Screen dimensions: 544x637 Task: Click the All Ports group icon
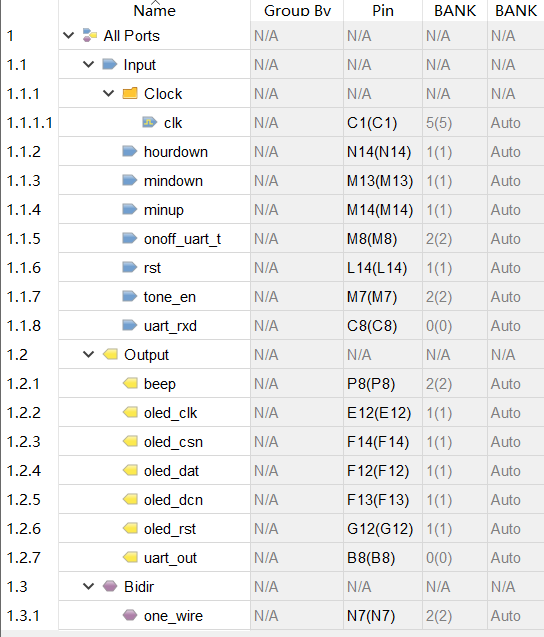point(90,35)
